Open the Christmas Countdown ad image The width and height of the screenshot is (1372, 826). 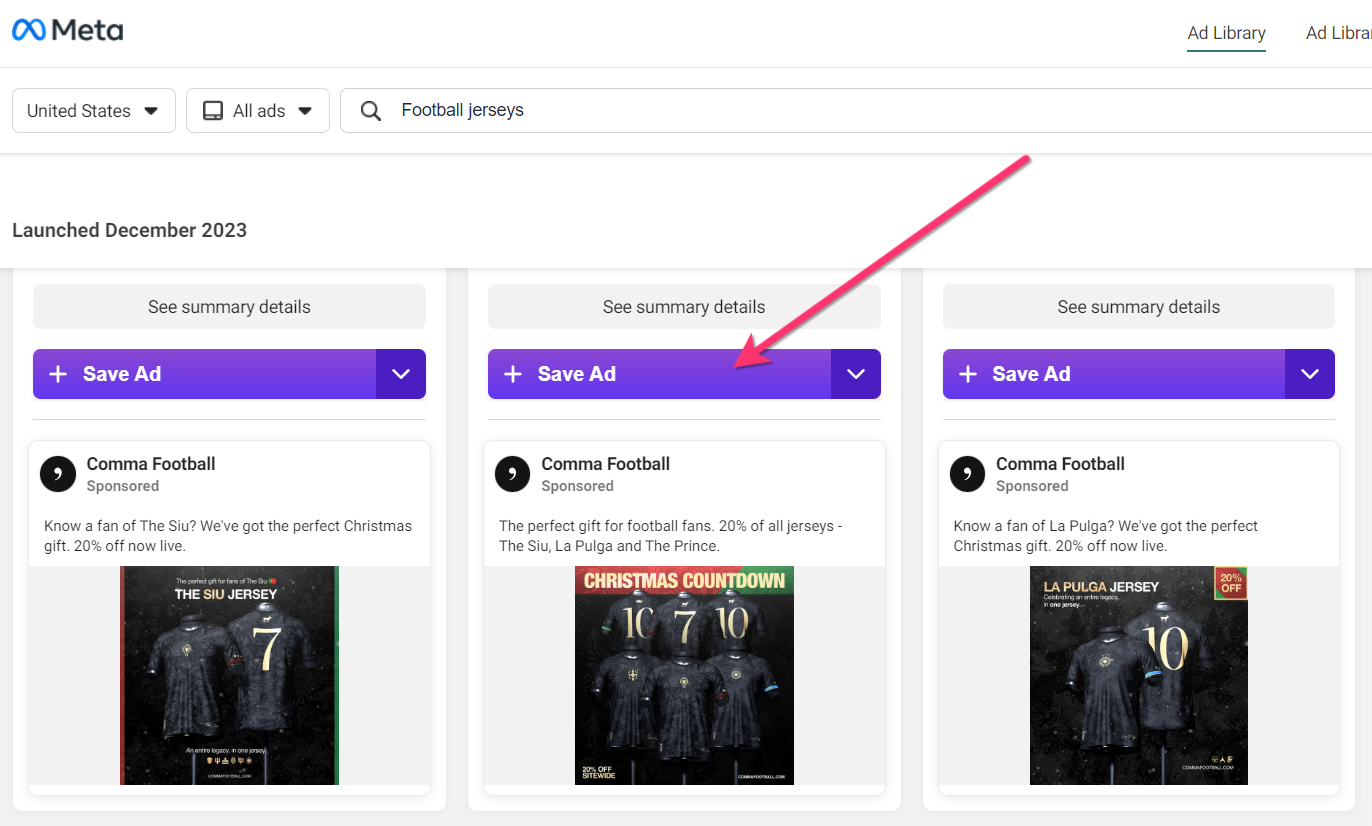click(684, 675)
